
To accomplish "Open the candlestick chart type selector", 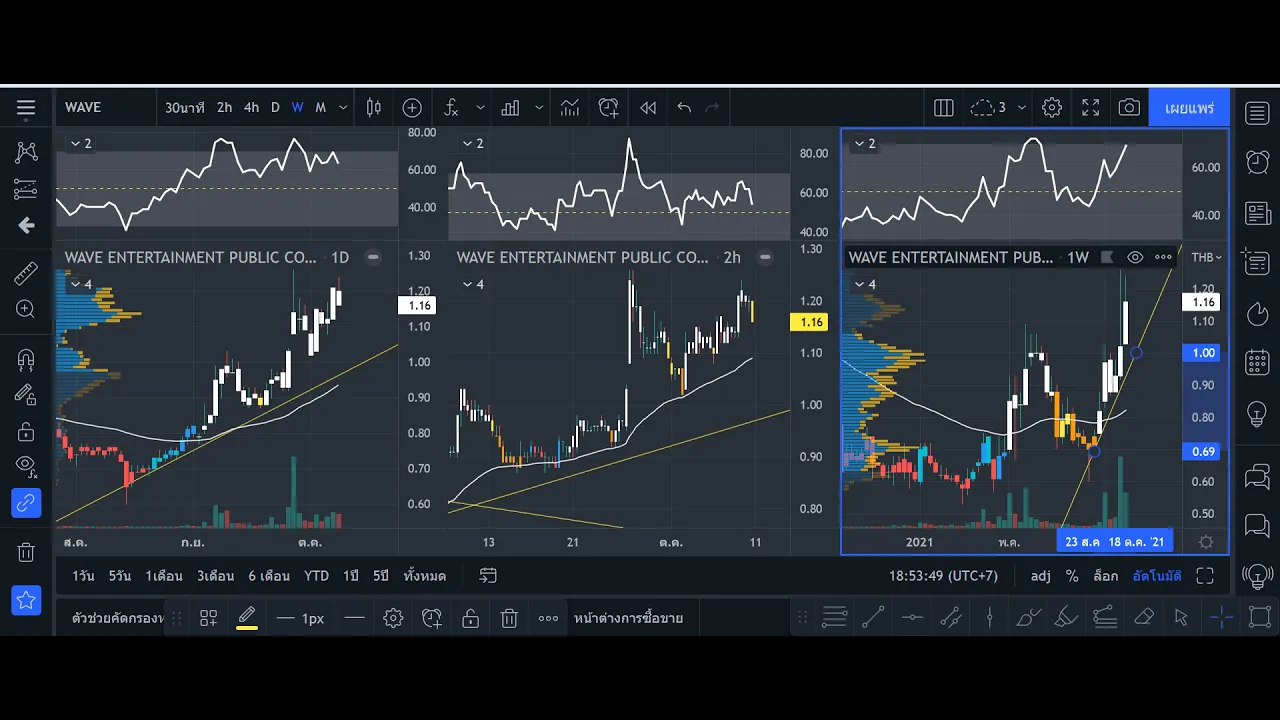I will click(x=374, y=108).
